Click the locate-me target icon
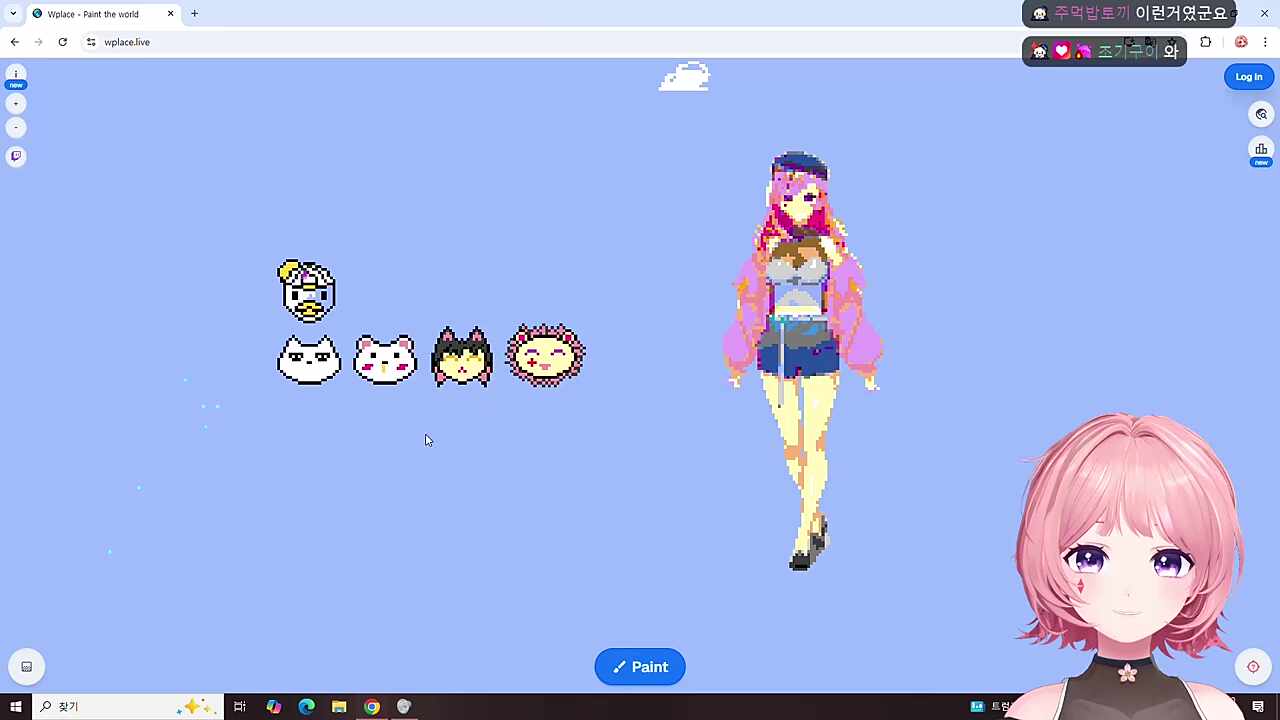This screenshot has height=720, width=1280. (1253, 667)
